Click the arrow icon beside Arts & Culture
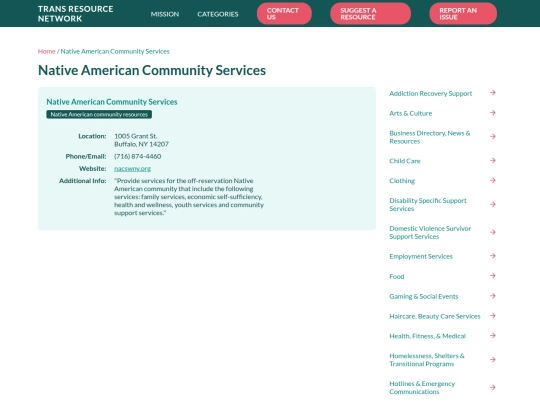The width and height of the screenshot is (540, 405). point(493,113)
